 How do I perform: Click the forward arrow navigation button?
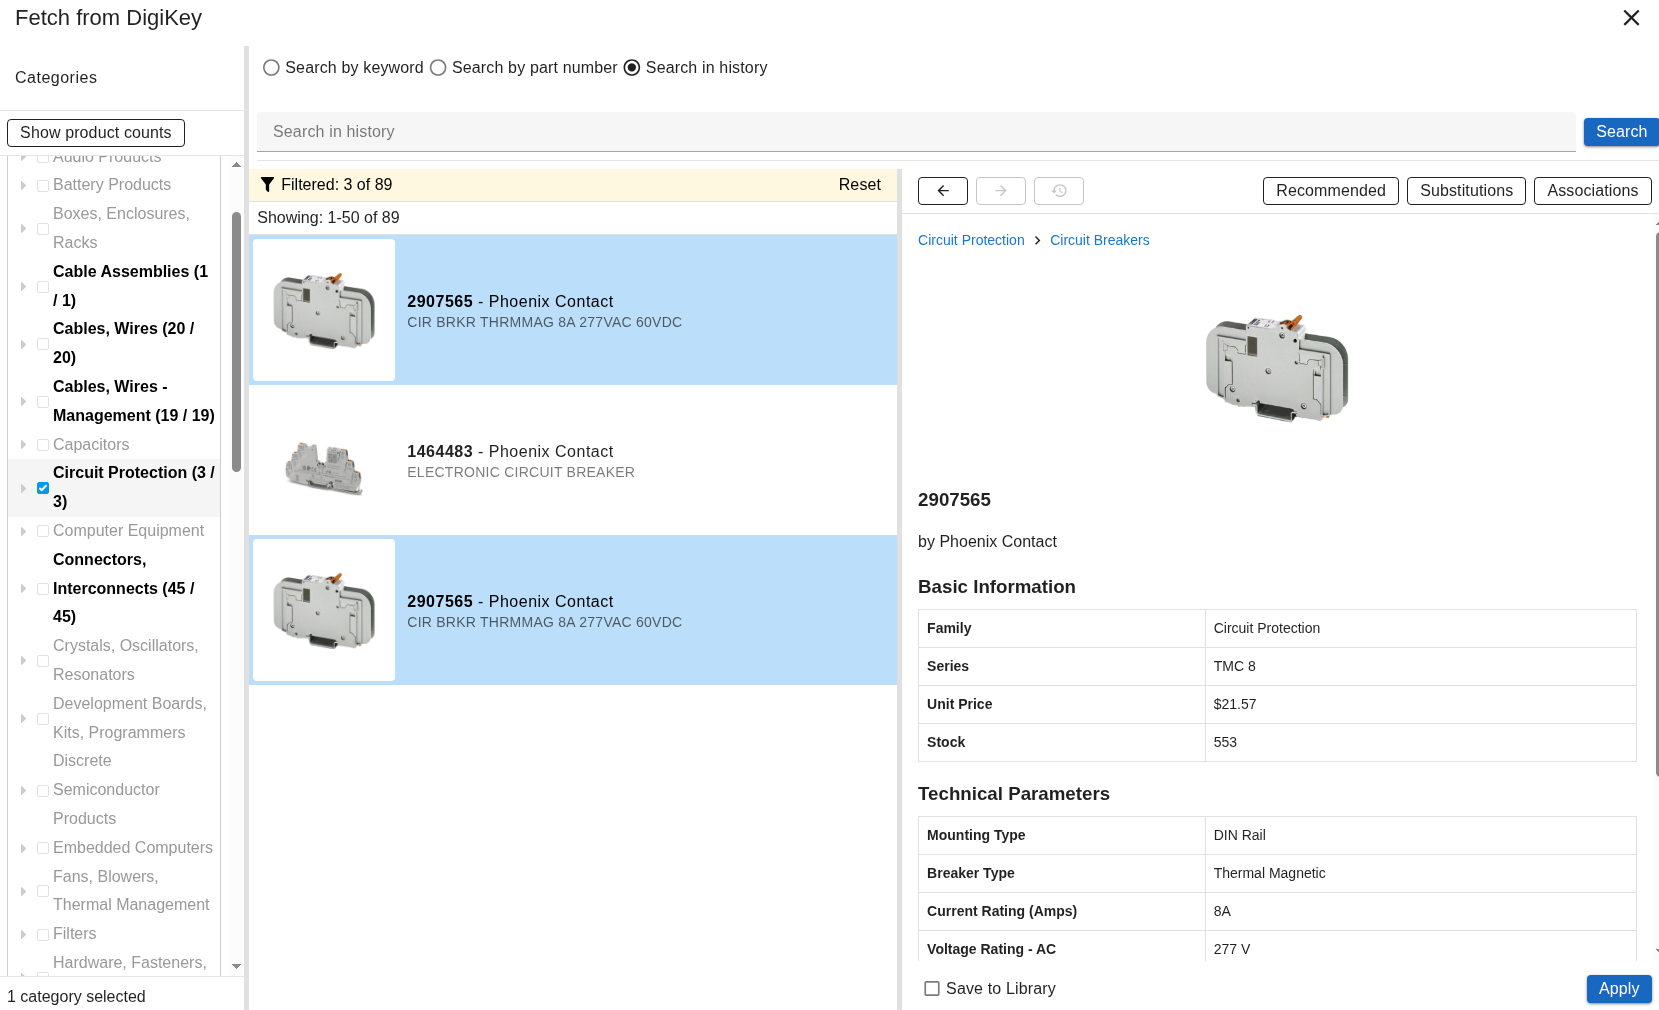point(1001,191)
